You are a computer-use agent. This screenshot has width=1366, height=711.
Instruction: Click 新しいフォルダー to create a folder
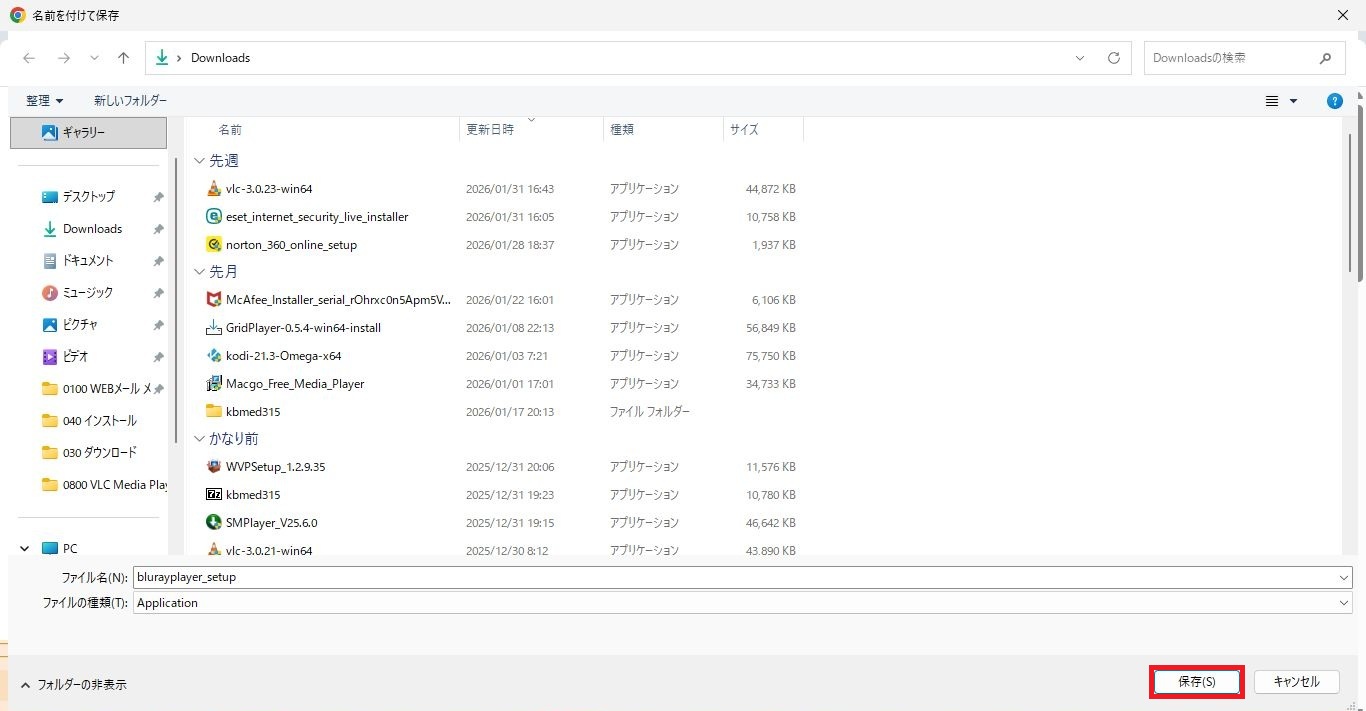point(130,101)
